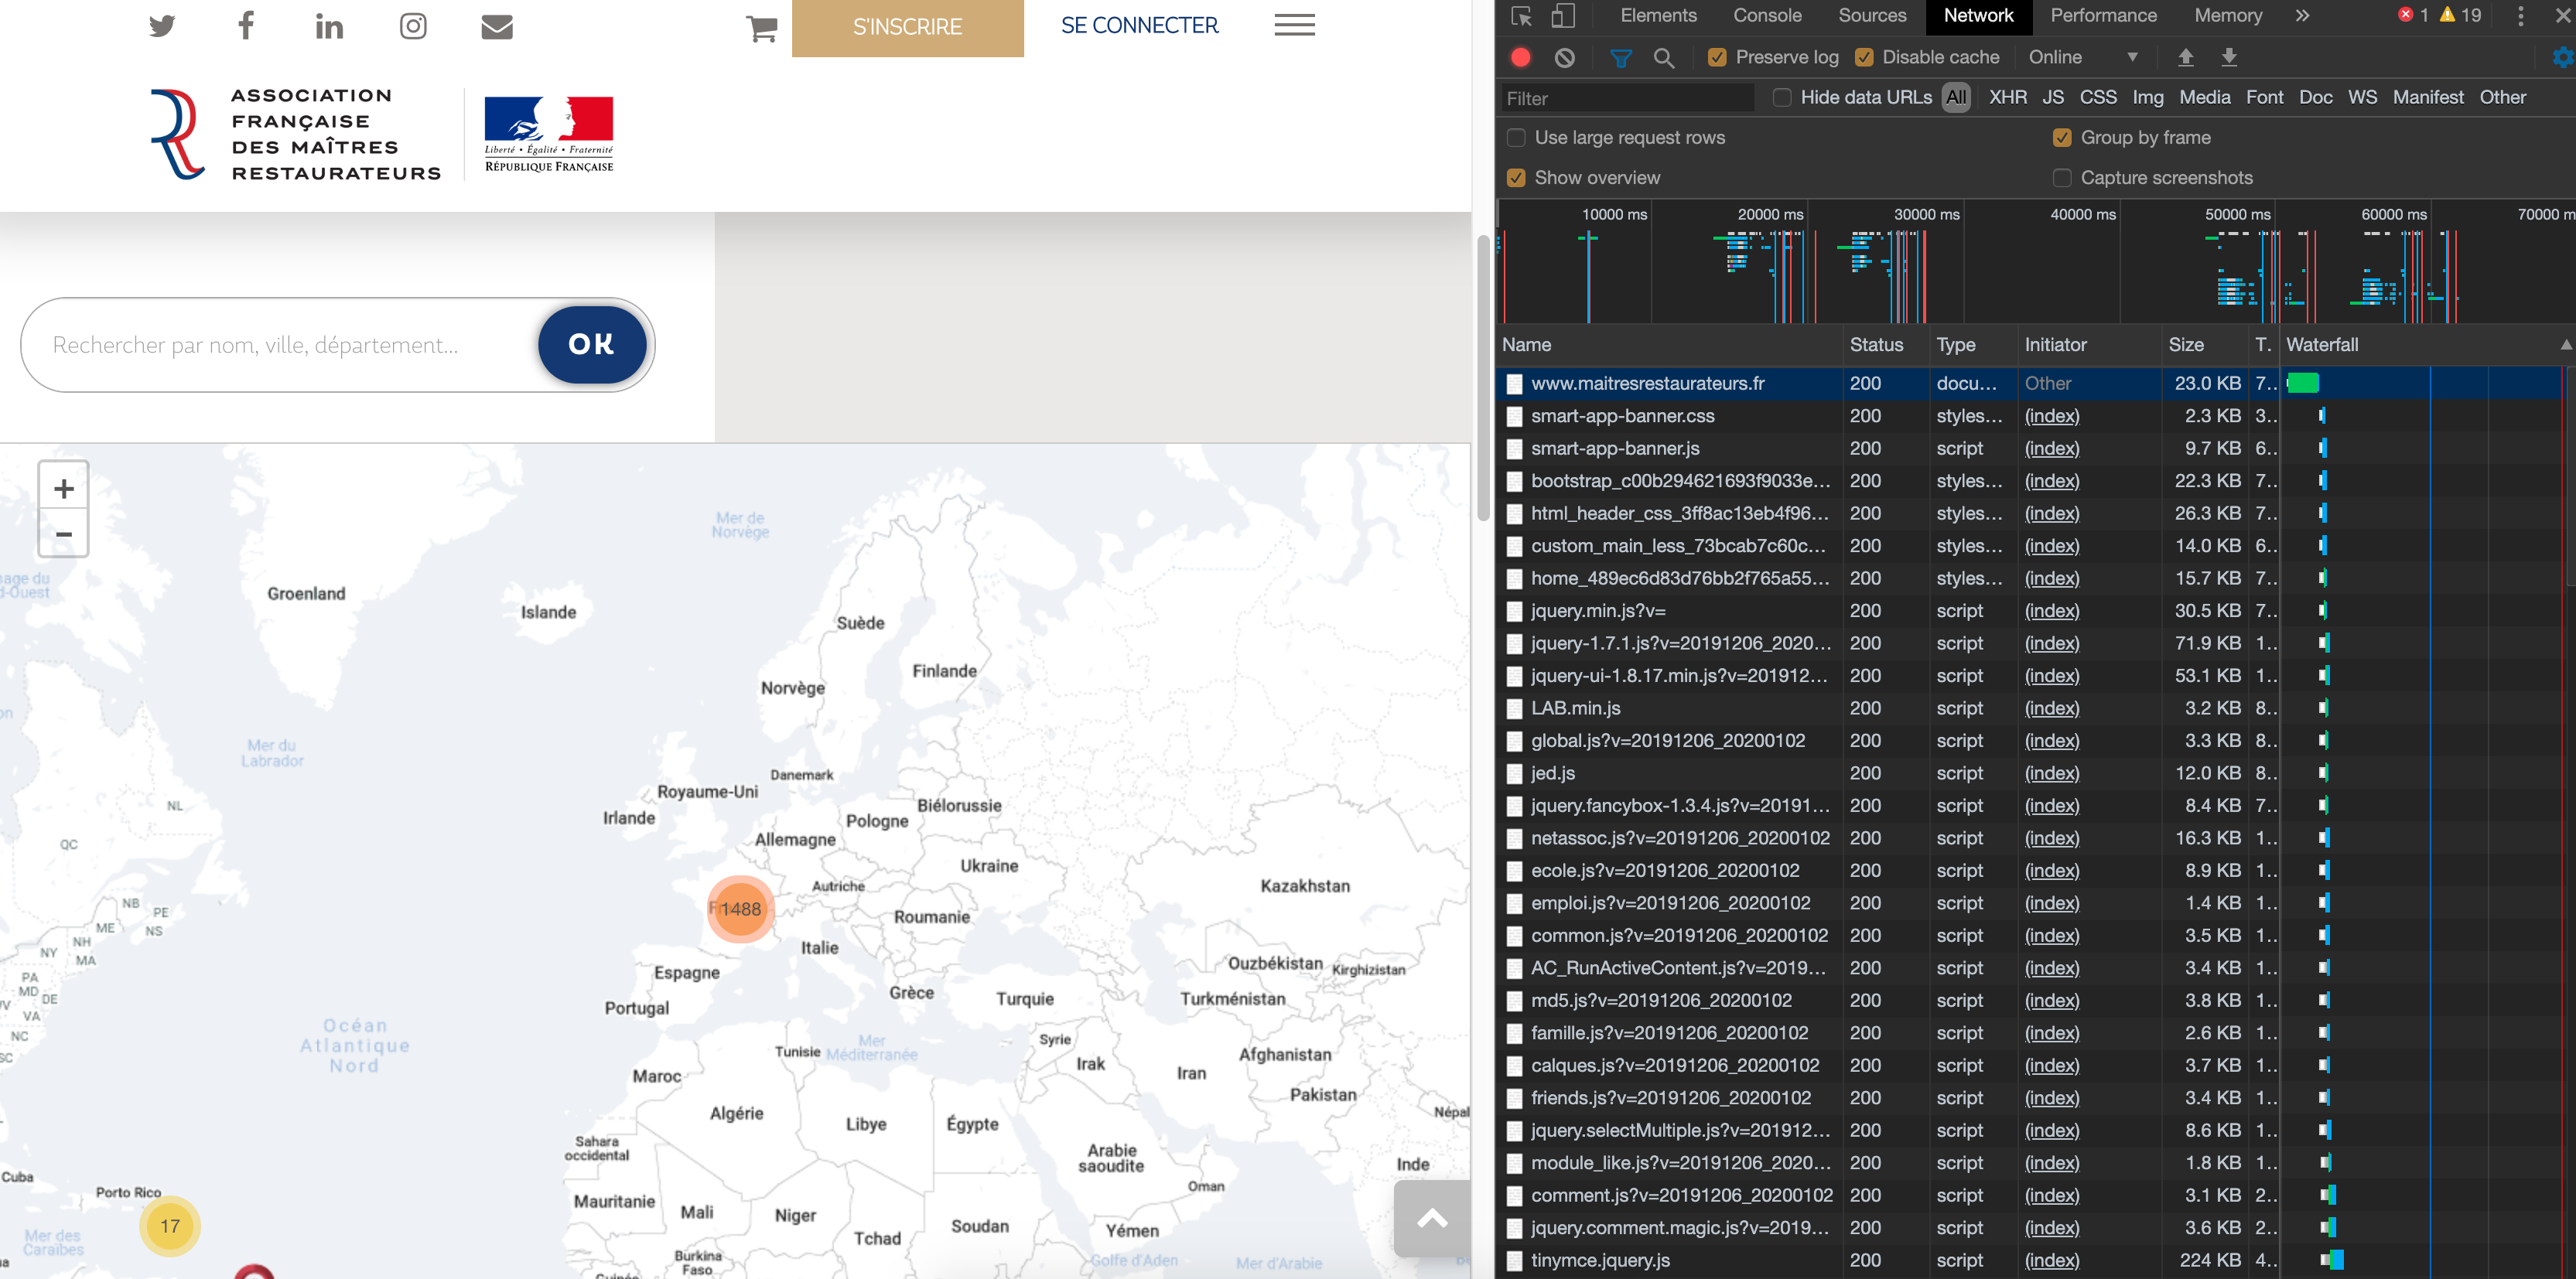
Task: Activate the inspect element picker
Action: 1521,16
